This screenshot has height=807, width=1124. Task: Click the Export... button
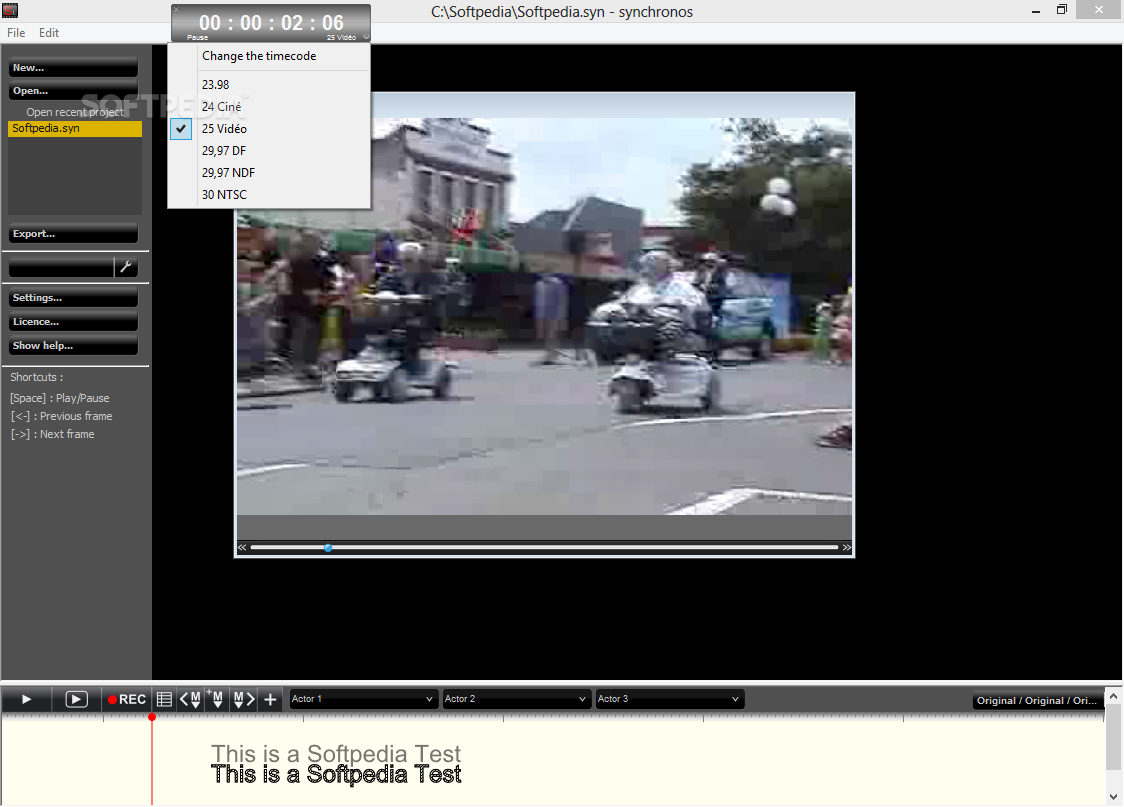[73, 234]
